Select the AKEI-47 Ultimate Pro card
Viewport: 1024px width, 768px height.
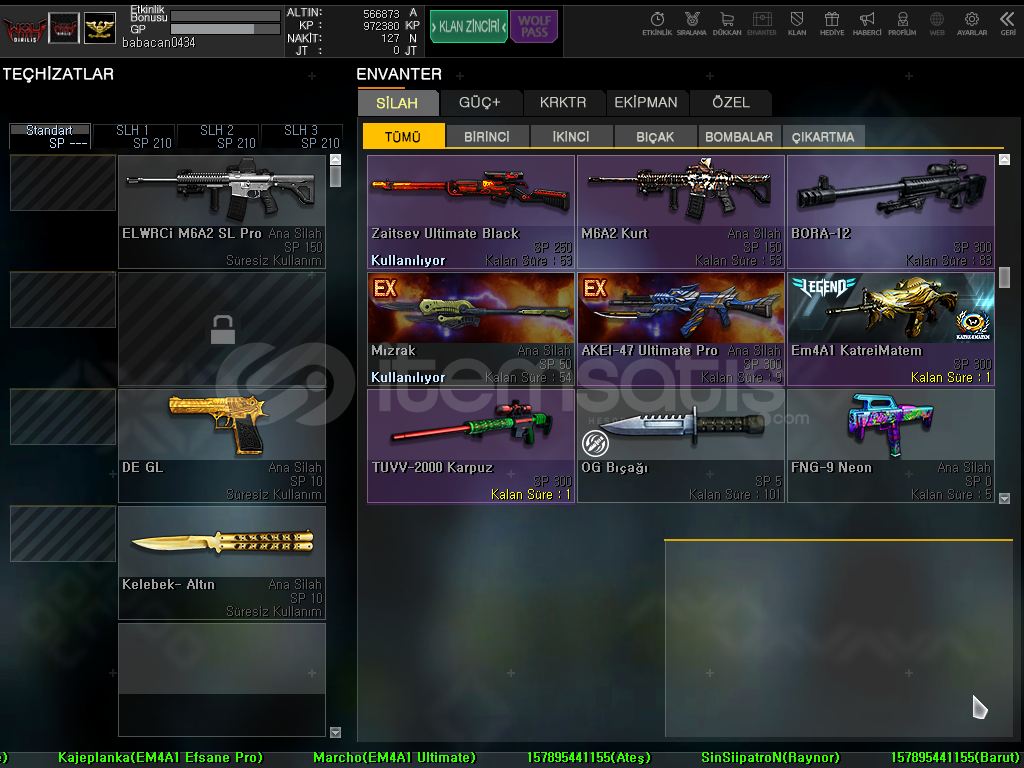[x=681, y=329]
